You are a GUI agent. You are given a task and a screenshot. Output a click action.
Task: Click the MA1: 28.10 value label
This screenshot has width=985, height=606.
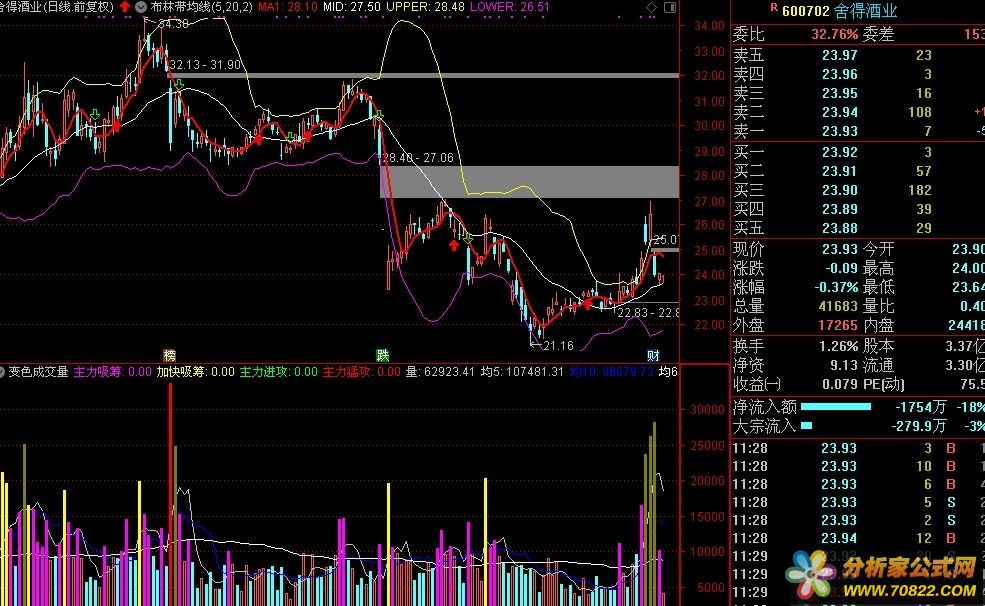pos(288,7)
